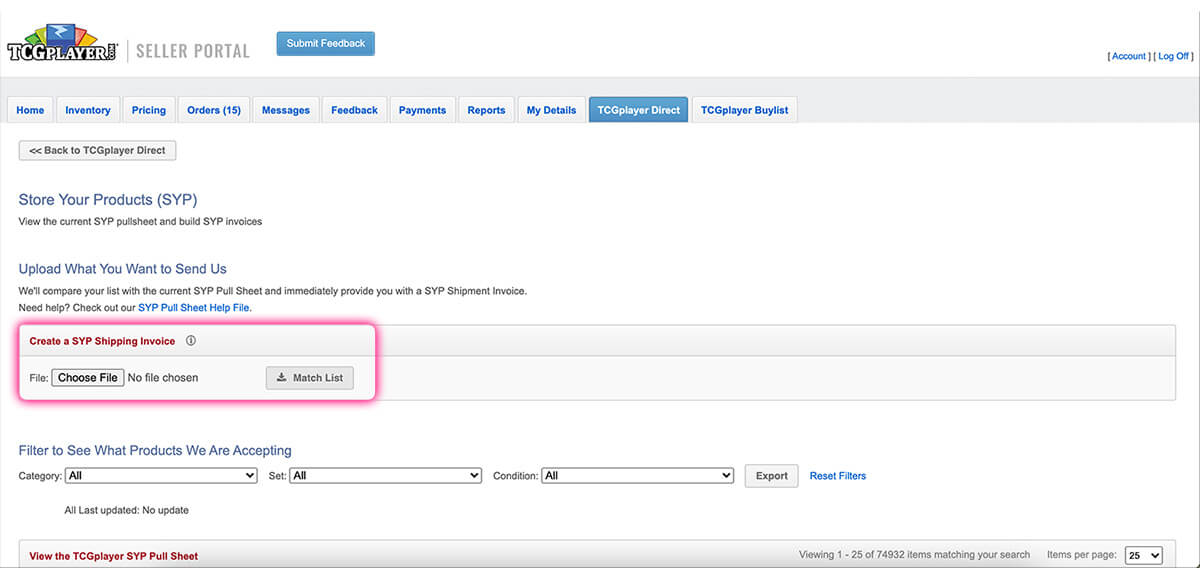1200x570 pixels.
Task: Open the TCGplayer Buylist tab
Action: coord(745,110)
